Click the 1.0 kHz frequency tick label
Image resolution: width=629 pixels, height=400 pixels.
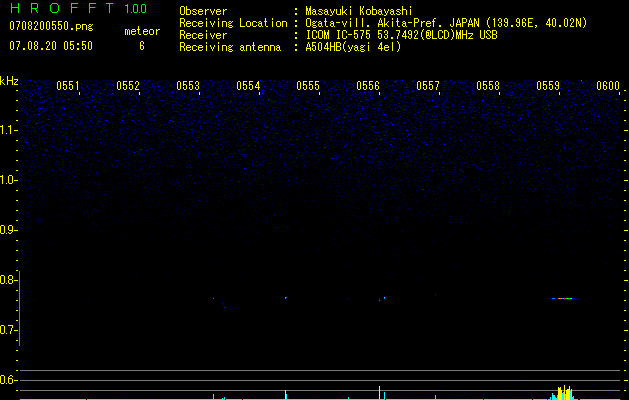[x=8, y=180]
